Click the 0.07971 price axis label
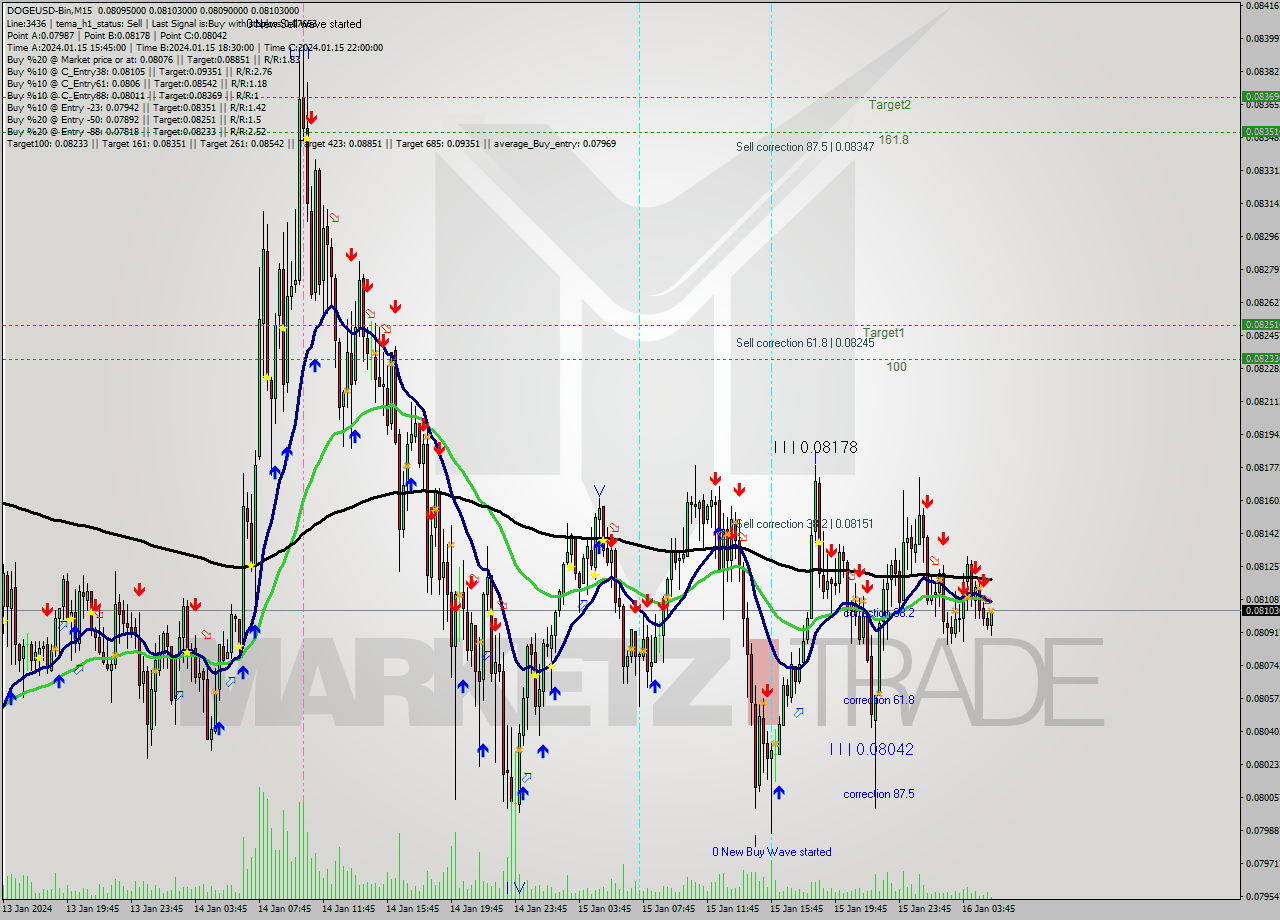Image resolution: width=1280 pixels, height=920 pixels. (1262, 864)
